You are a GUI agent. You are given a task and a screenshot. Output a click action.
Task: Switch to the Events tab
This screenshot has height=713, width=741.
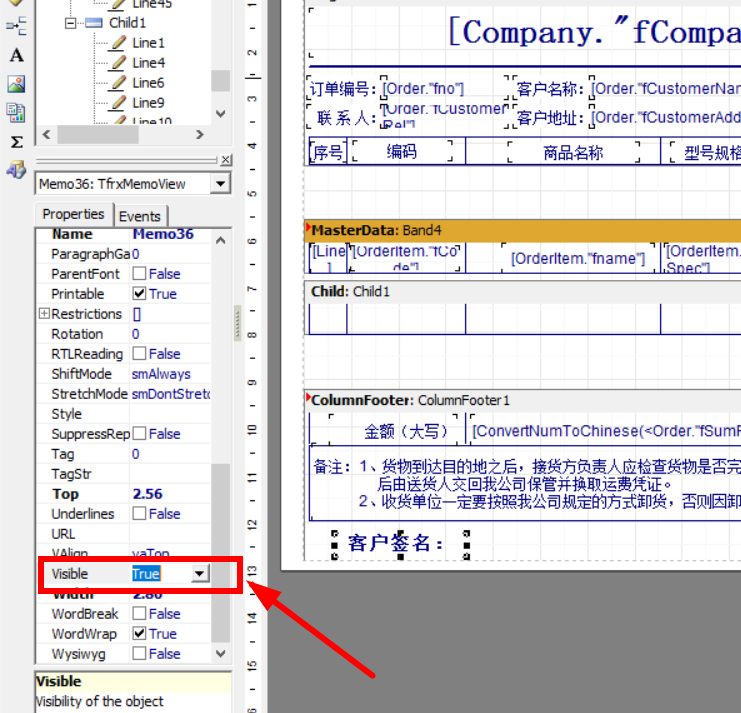click(x=140, y=216)
